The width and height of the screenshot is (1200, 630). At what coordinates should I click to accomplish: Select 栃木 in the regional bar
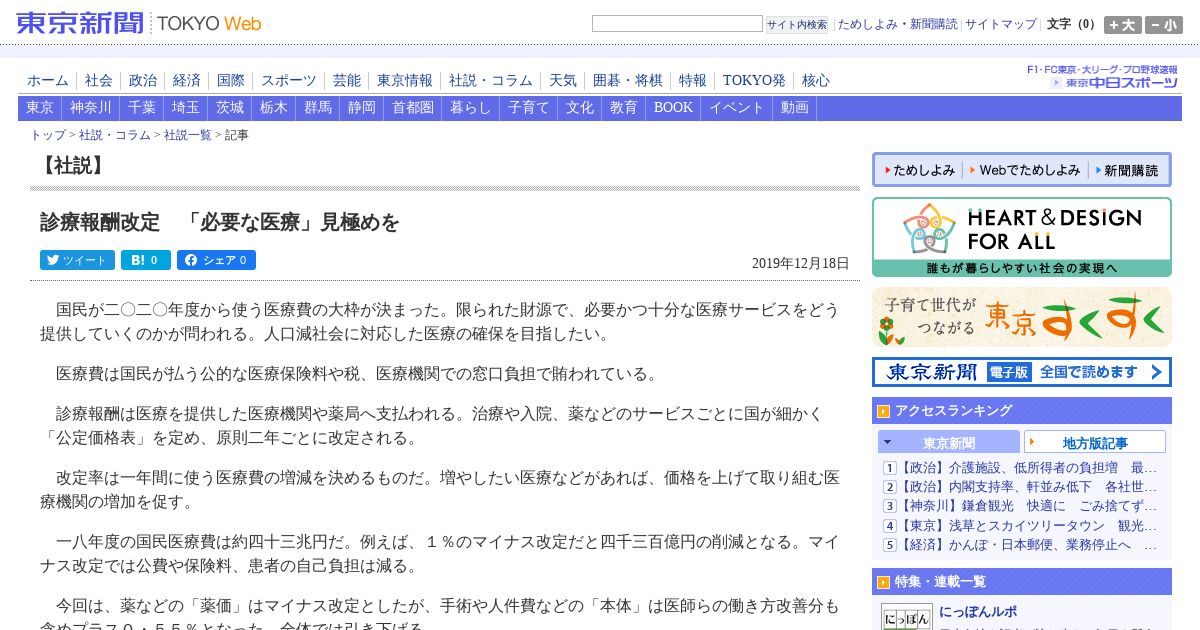pos(274,108)
